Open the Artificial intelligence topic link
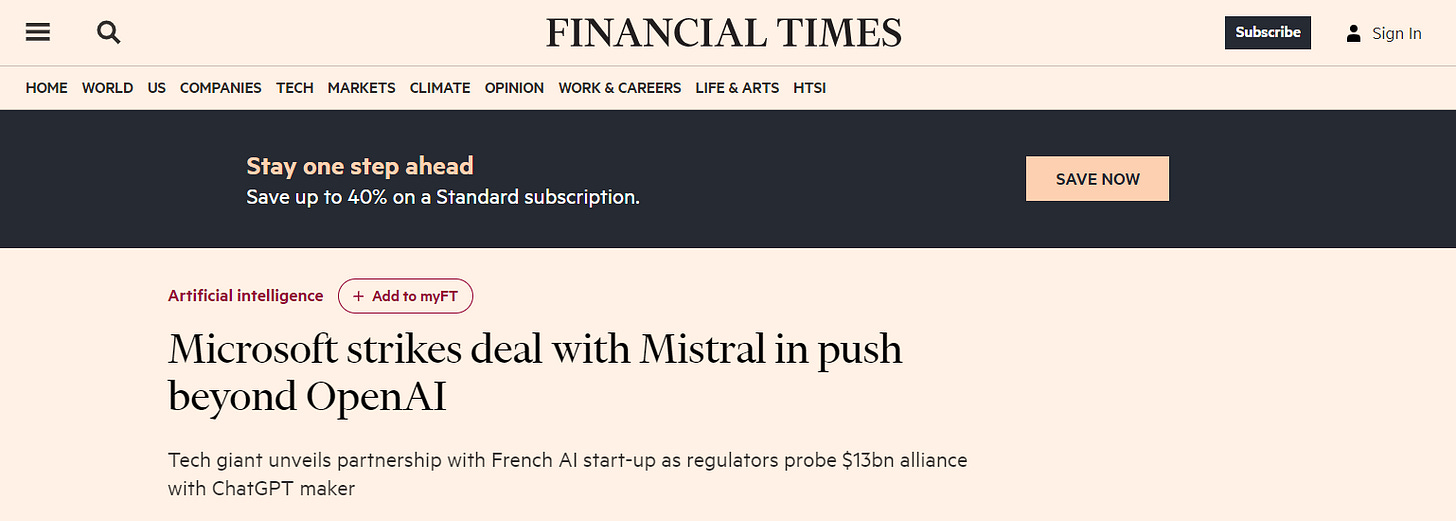The image size is (1456, 521). (245, 296)
